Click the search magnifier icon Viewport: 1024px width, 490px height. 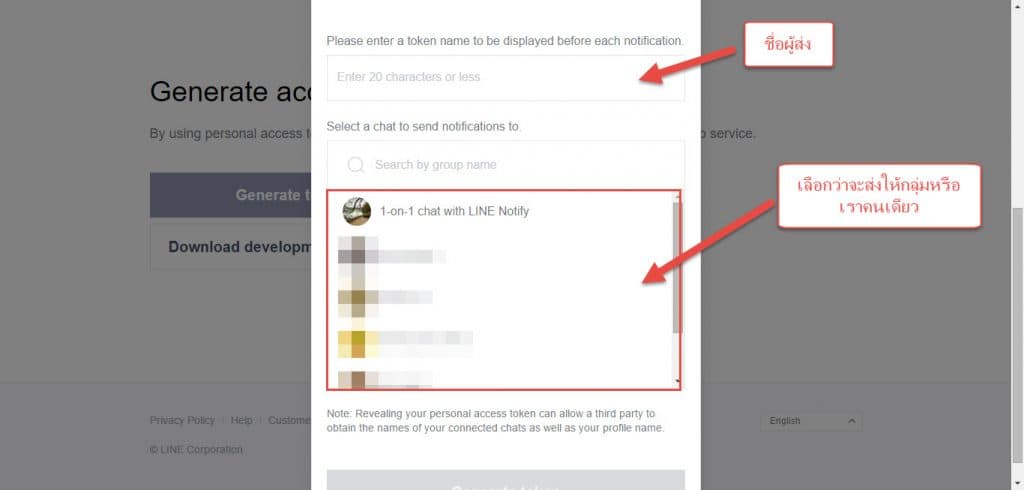coord(356,165)
